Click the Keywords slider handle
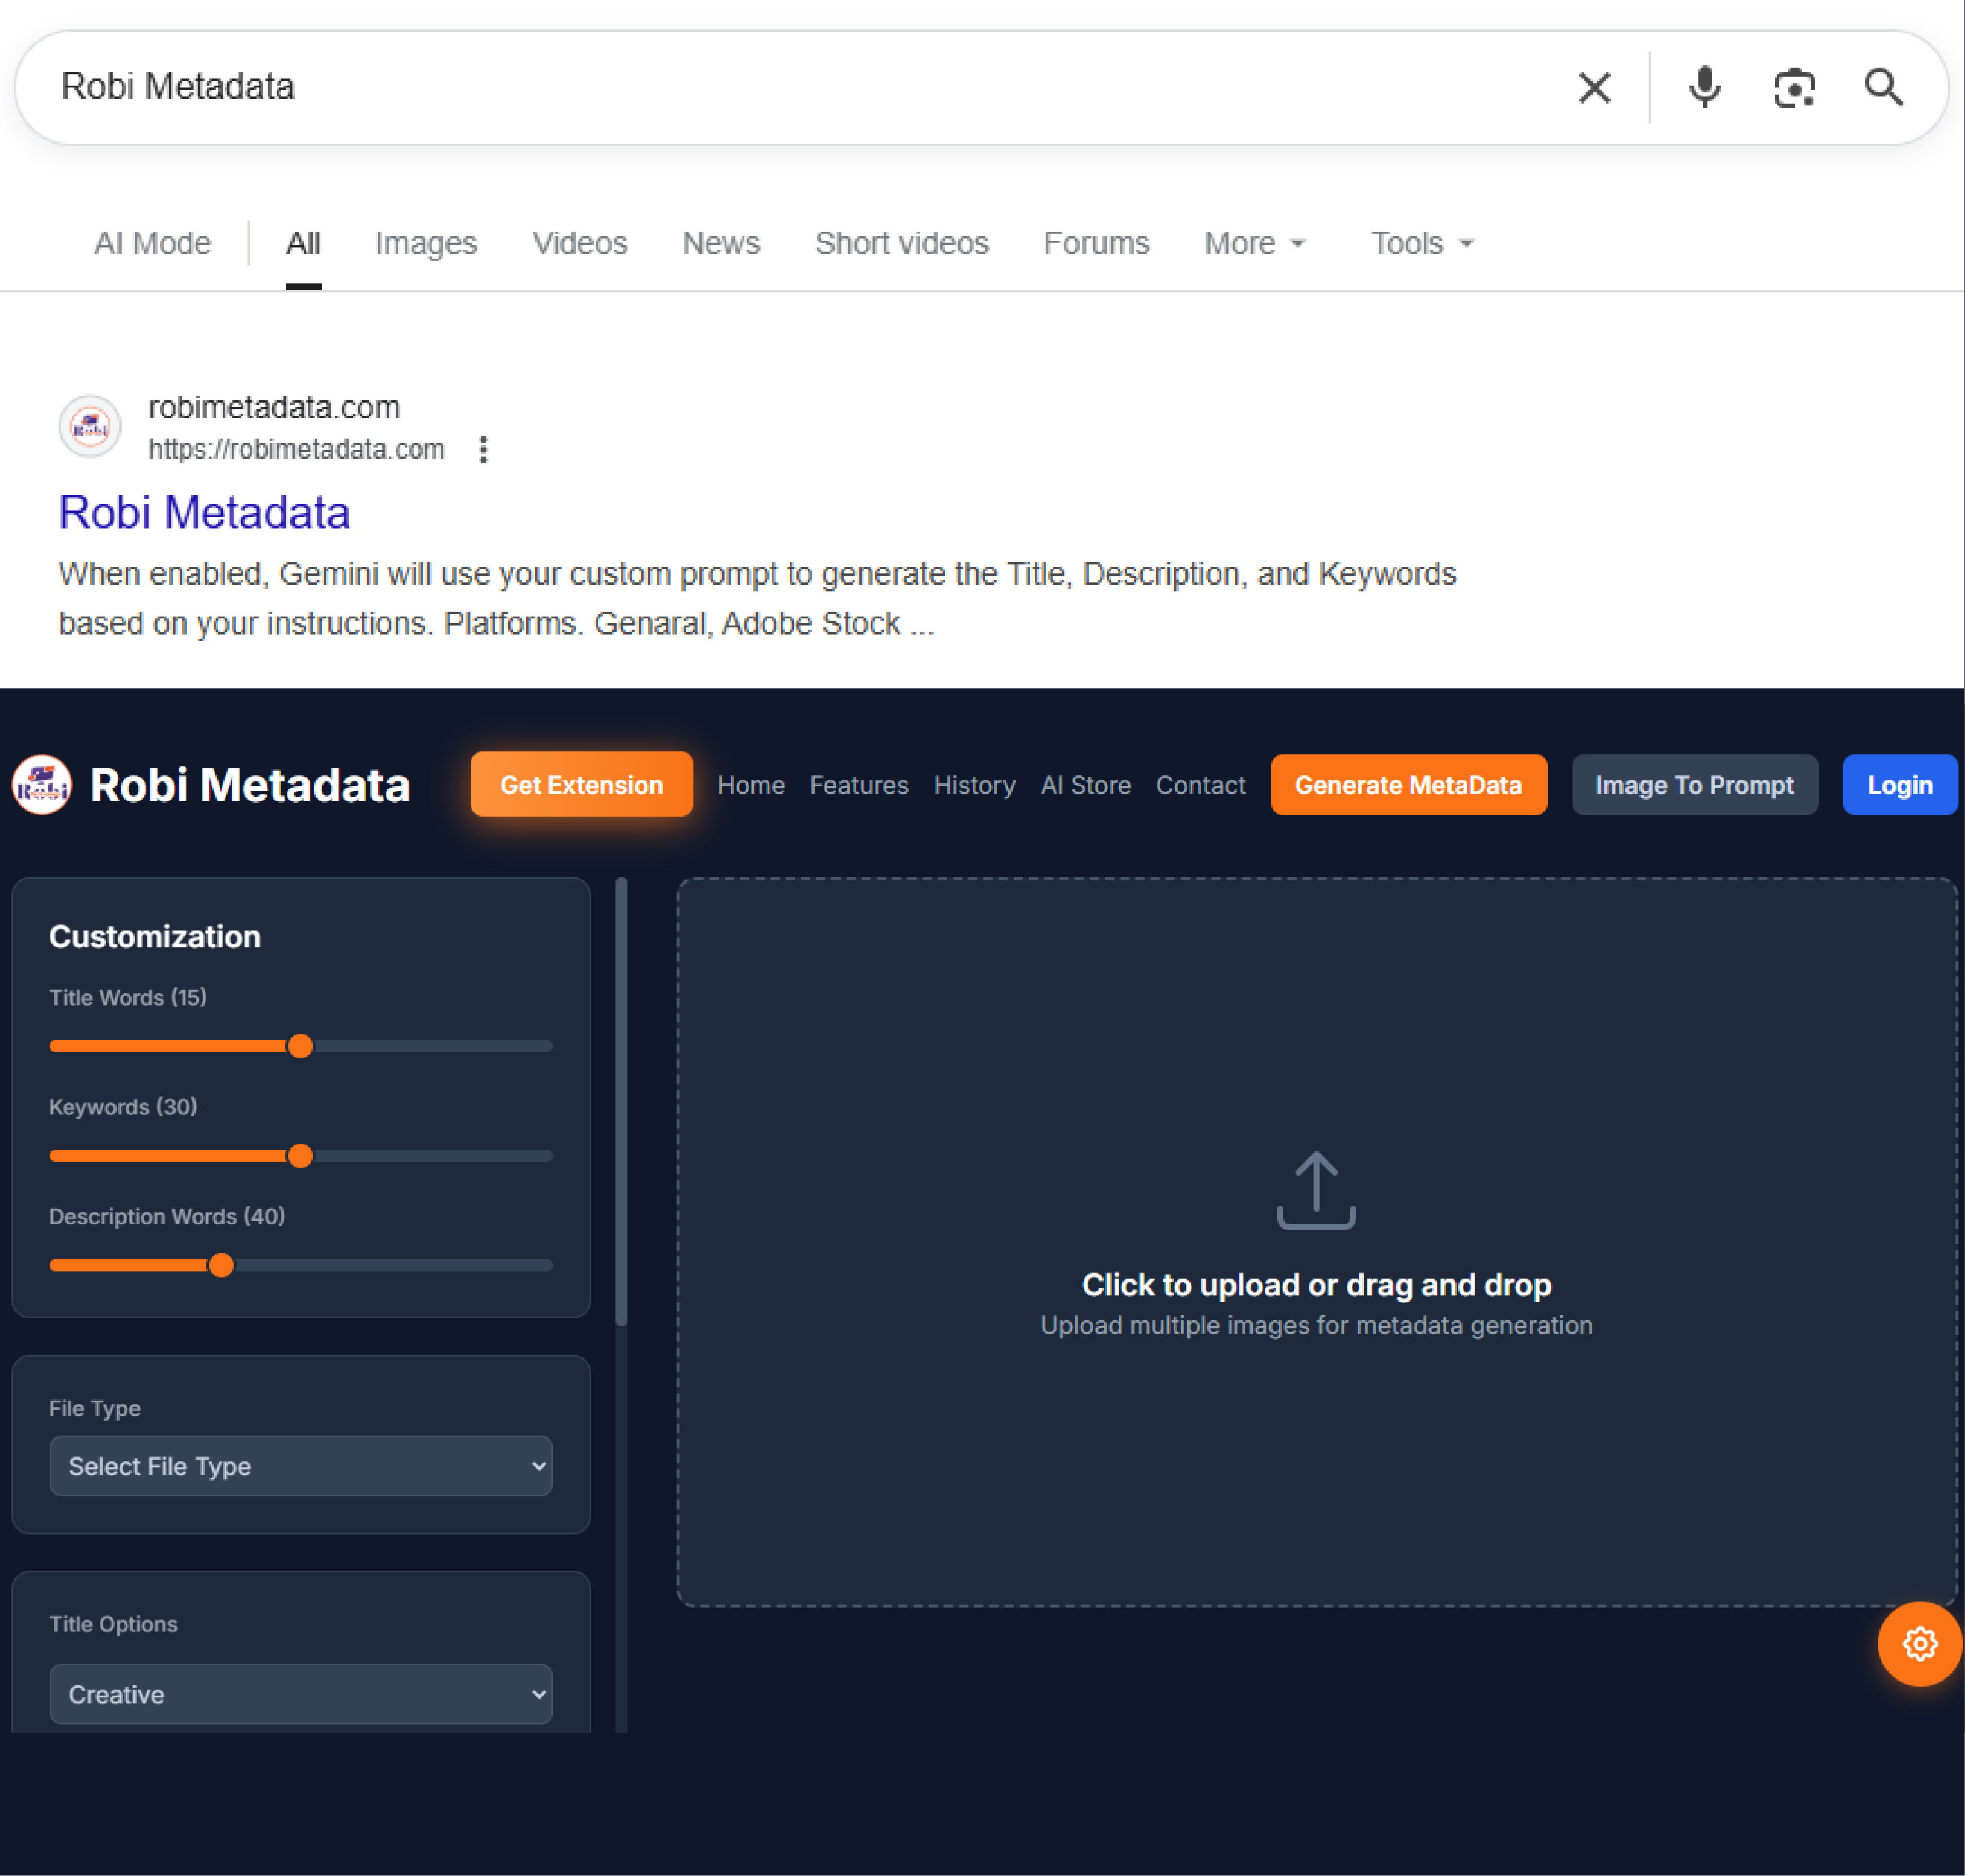1965x1876 pixels. 300,1156
